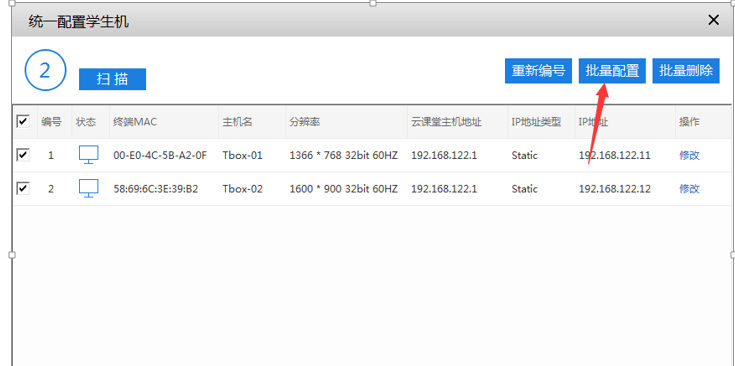The image size is (735, 366).
Task: Click the 统一配置学生机 title text
Action: 78,22
